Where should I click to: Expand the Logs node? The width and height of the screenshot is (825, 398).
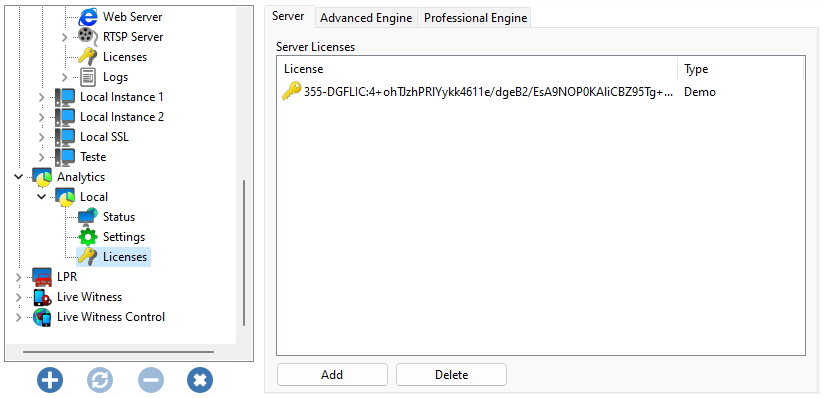(x=64, y=77)
